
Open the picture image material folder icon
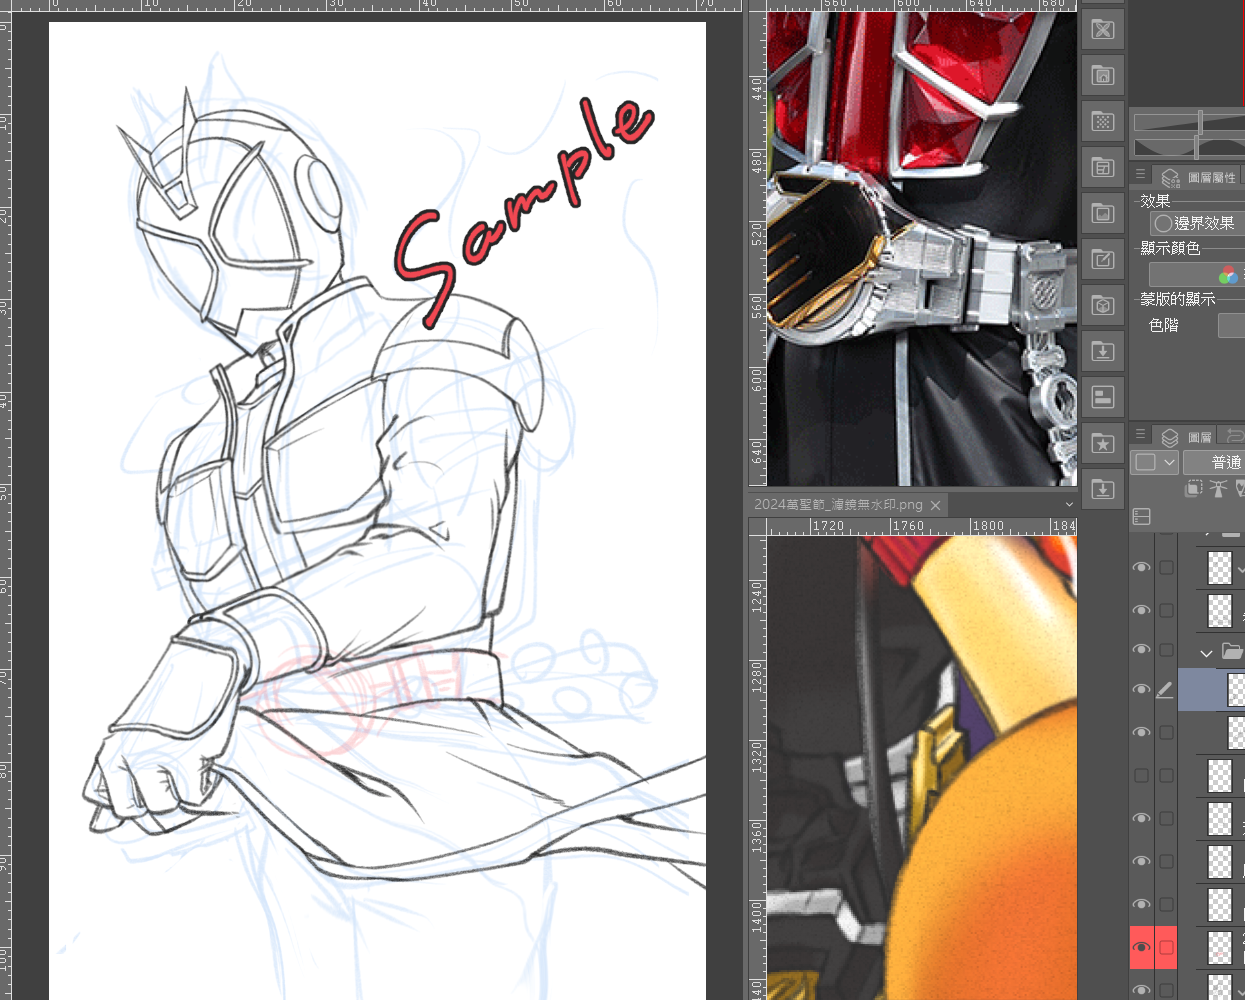click(x=1103, y=213)
